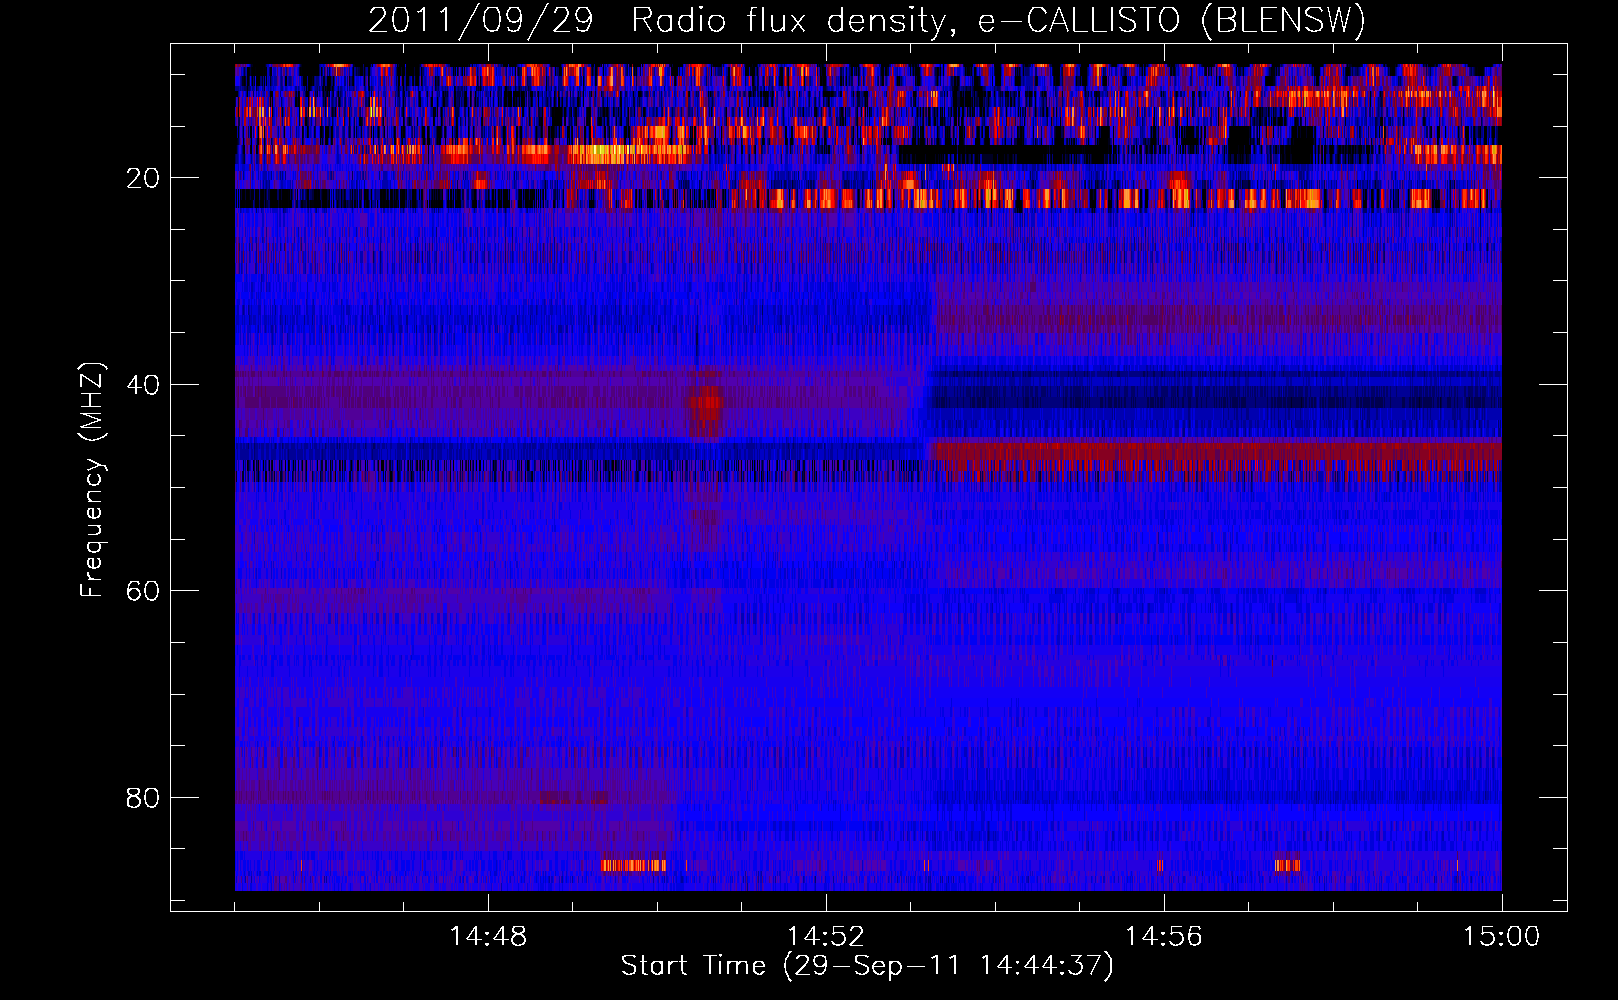1618x1000 pixels.
Task: Click the 14:56 time tick label
Action: pos(1164,937)
